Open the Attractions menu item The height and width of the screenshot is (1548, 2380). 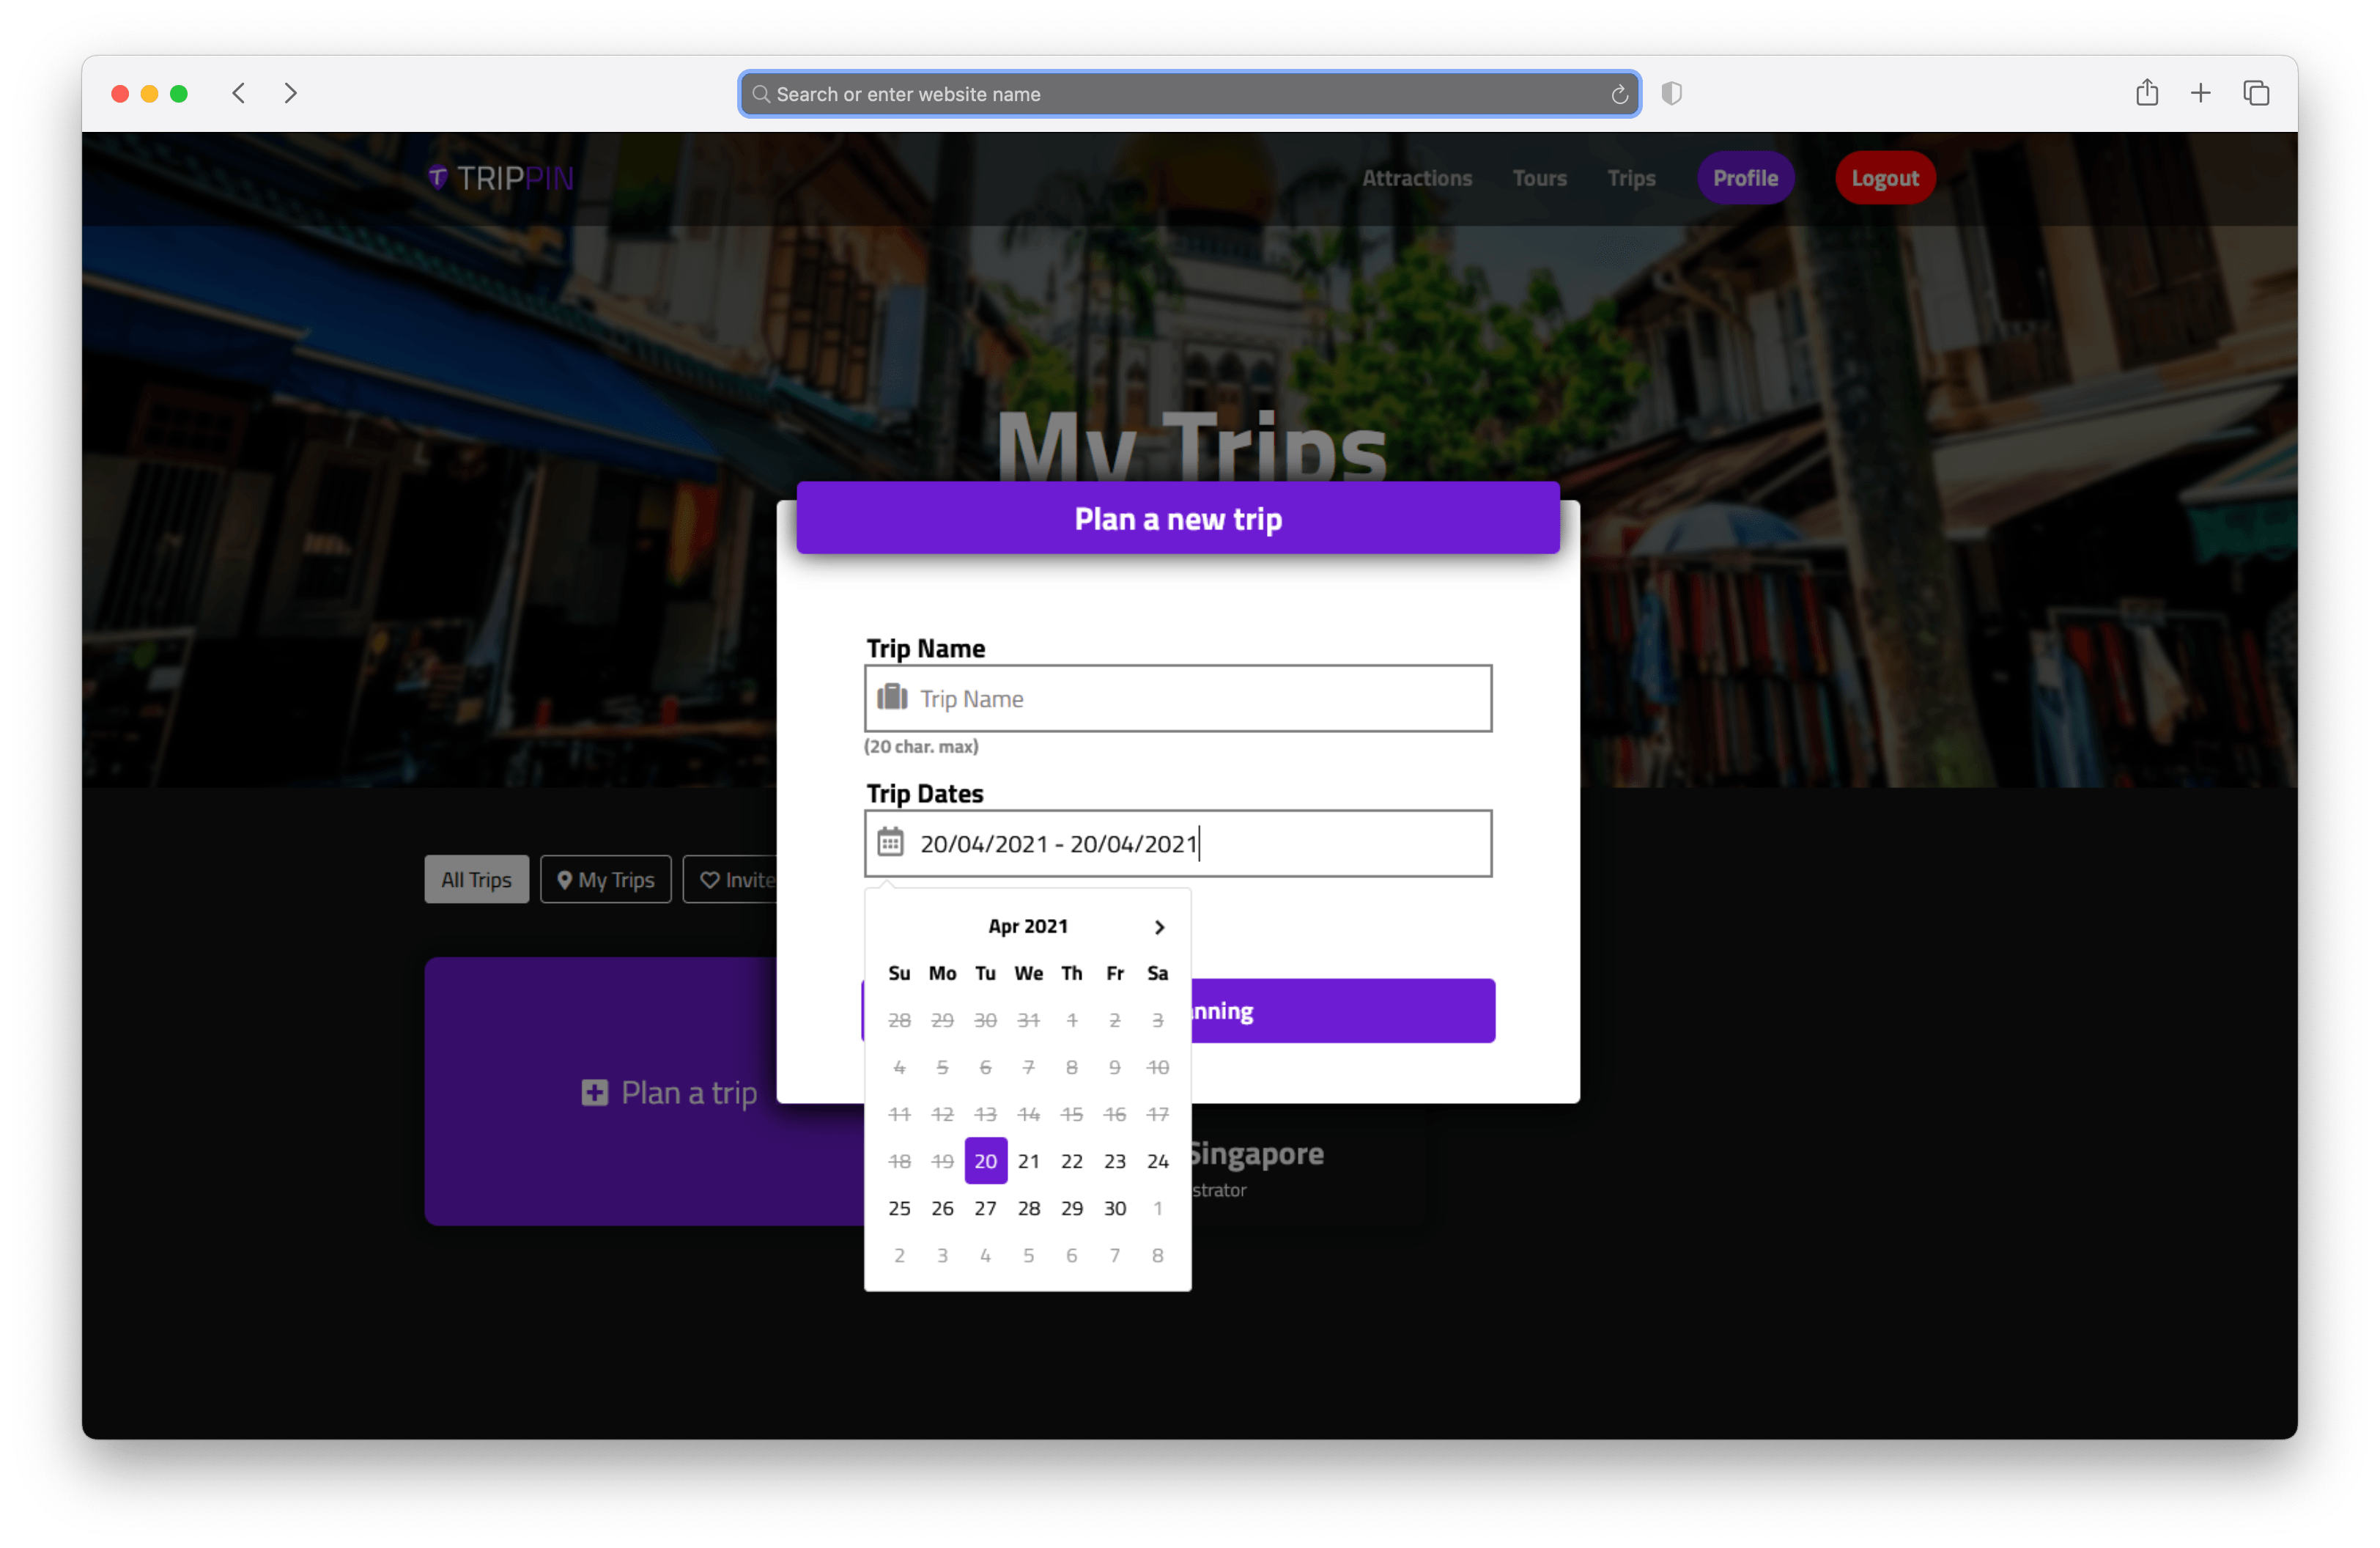(x=1416, y=178)
